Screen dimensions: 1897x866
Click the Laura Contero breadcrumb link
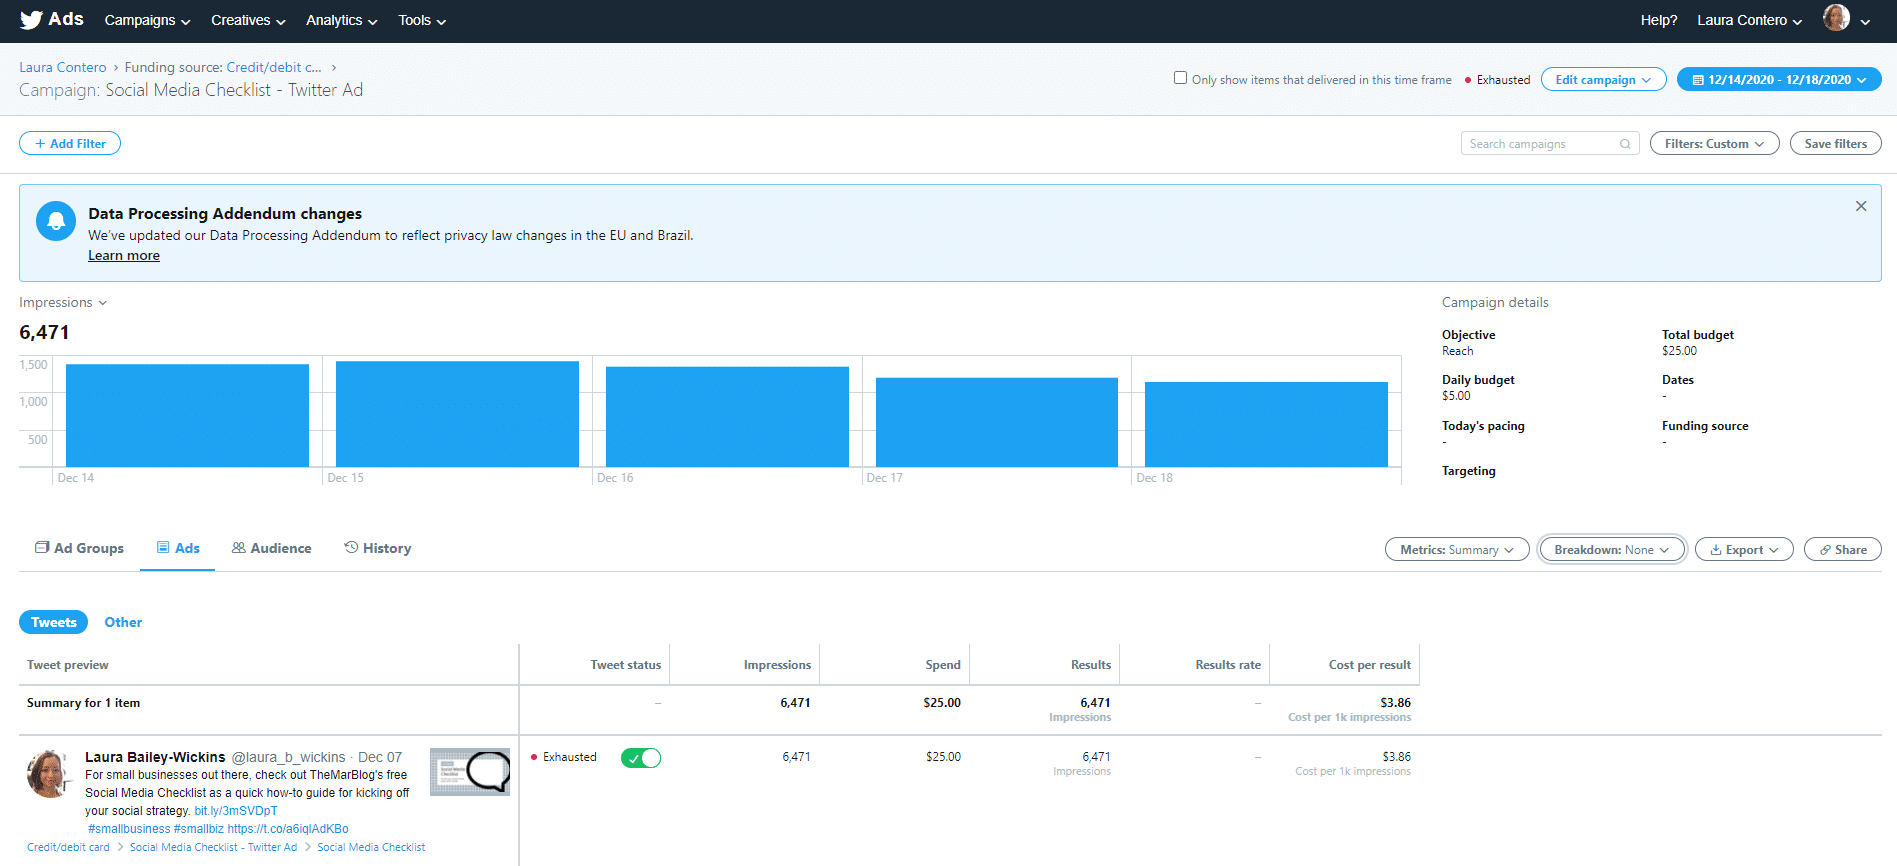62,67
